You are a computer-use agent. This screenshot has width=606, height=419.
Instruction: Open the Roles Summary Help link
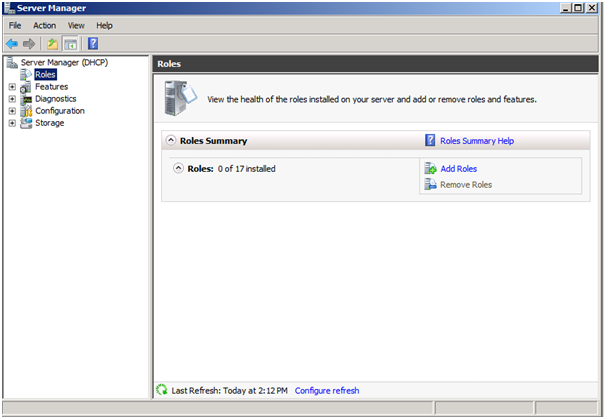coord(477,141)
